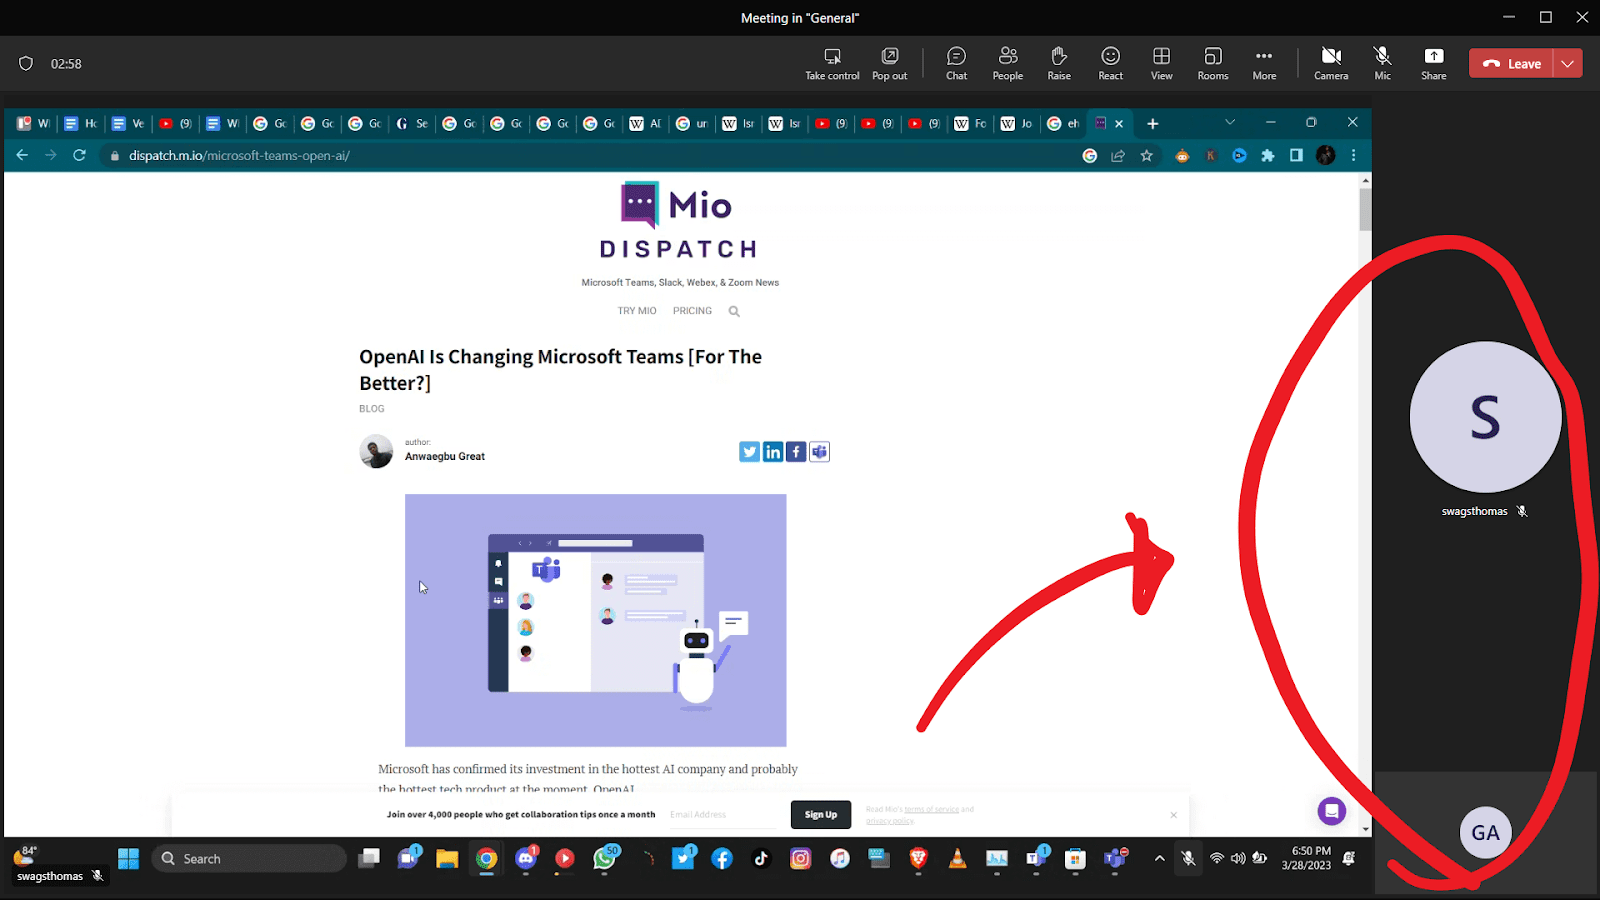Switch to the "Jo" Wikipedia tab
The image size is (1600, 900).
click(1016, 124)
